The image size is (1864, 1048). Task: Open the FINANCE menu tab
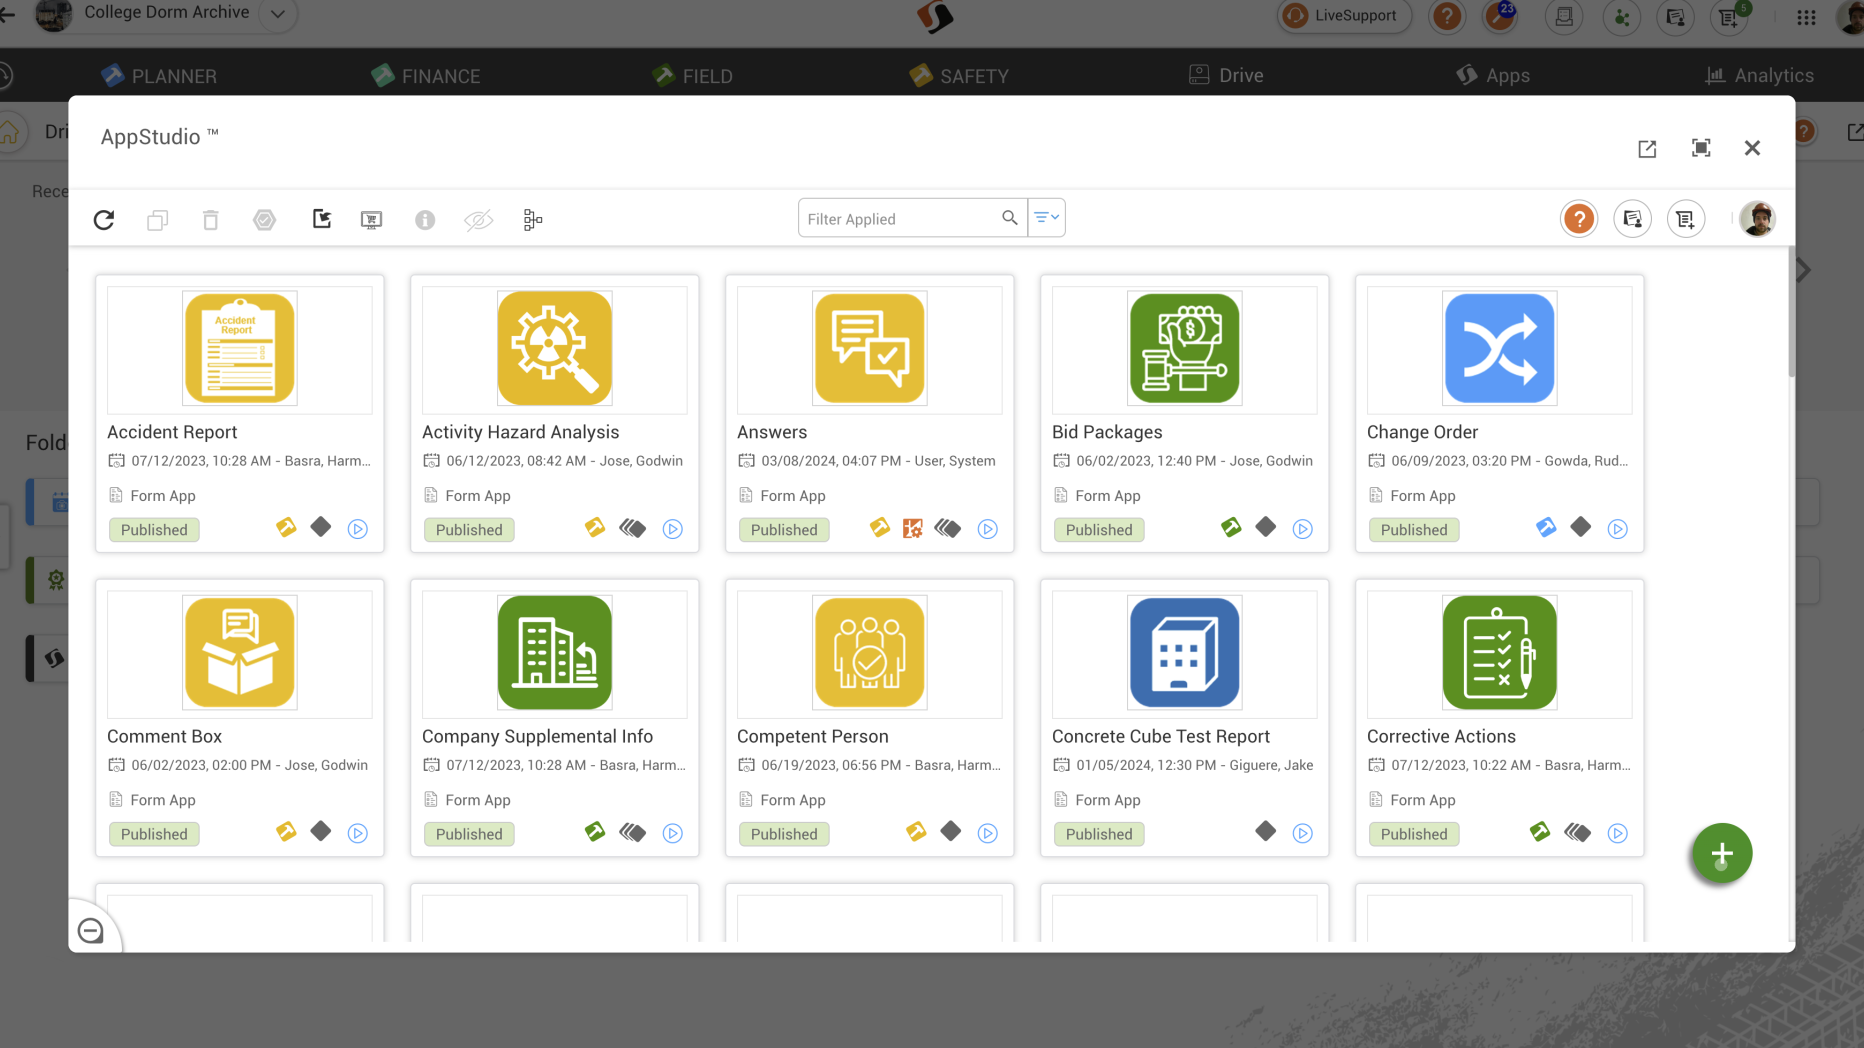pyautogui.click(x=426, y=76)
